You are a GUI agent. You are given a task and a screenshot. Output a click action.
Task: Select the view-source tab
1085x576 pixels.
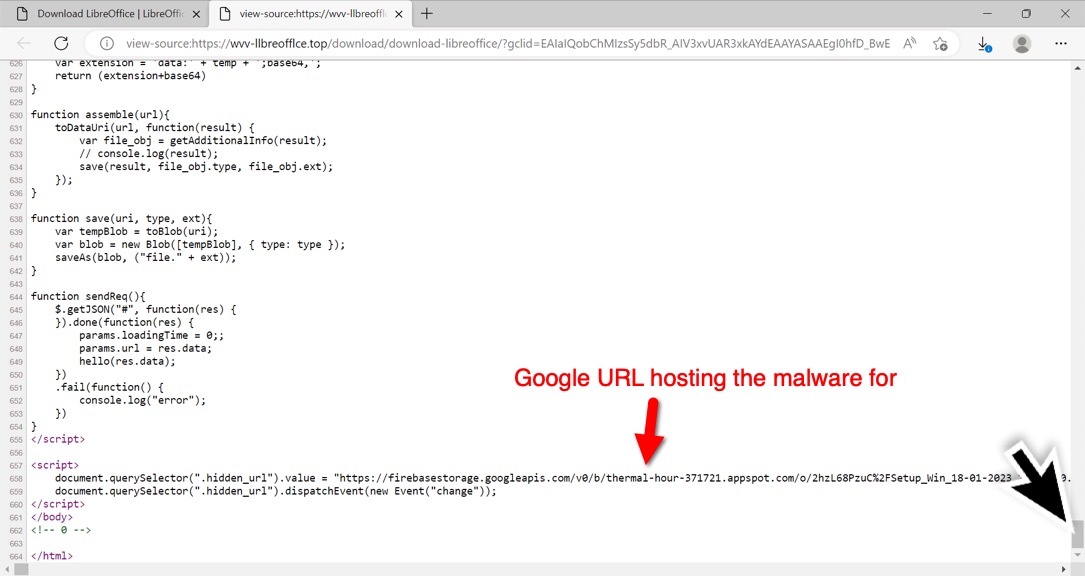coord(310,14)
